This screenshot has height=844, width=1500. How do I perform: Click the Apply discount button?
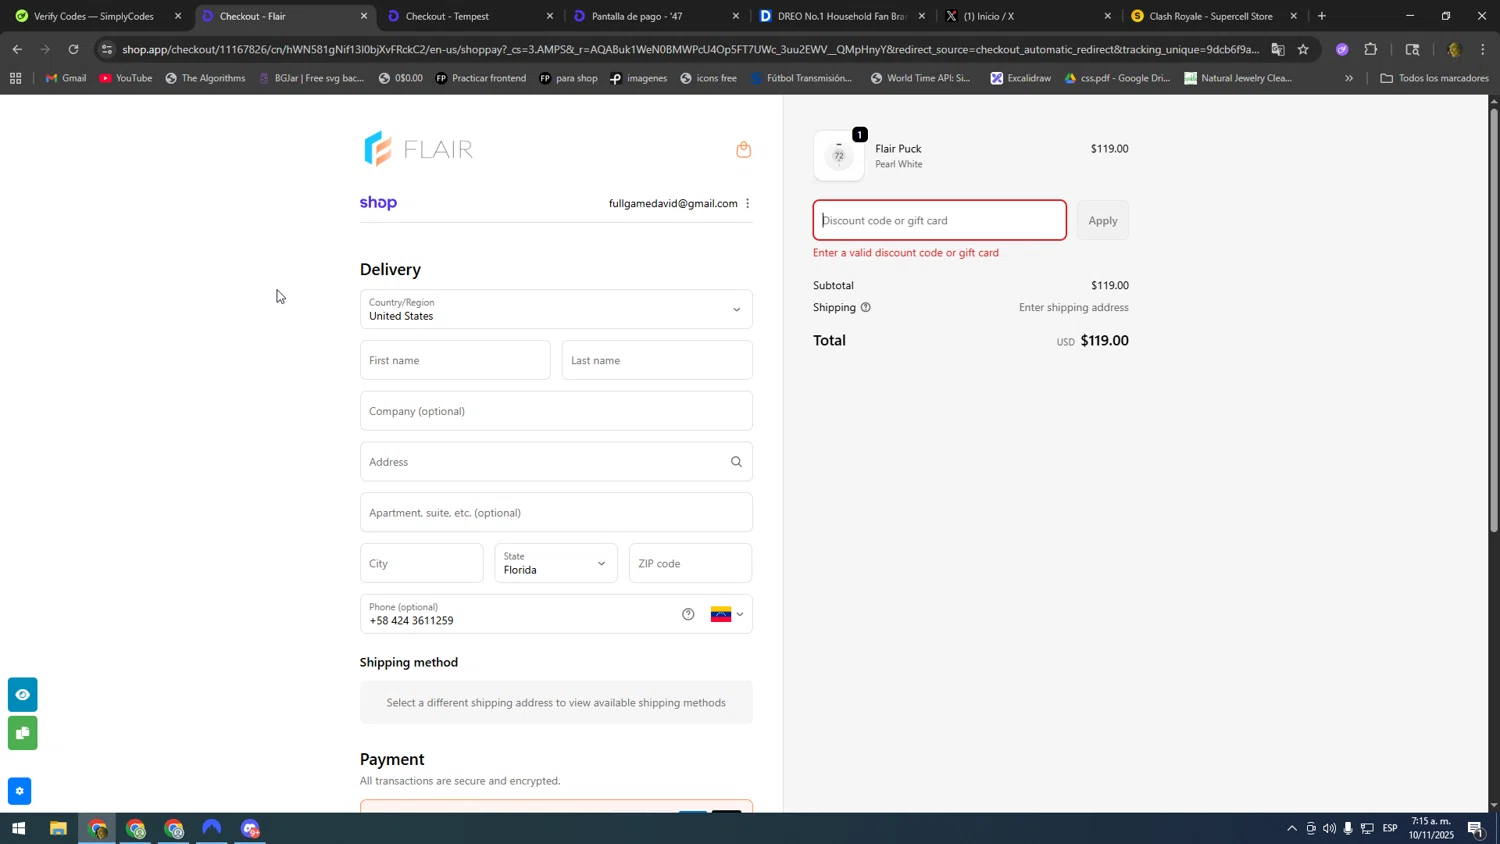[x=1103, y=220]
